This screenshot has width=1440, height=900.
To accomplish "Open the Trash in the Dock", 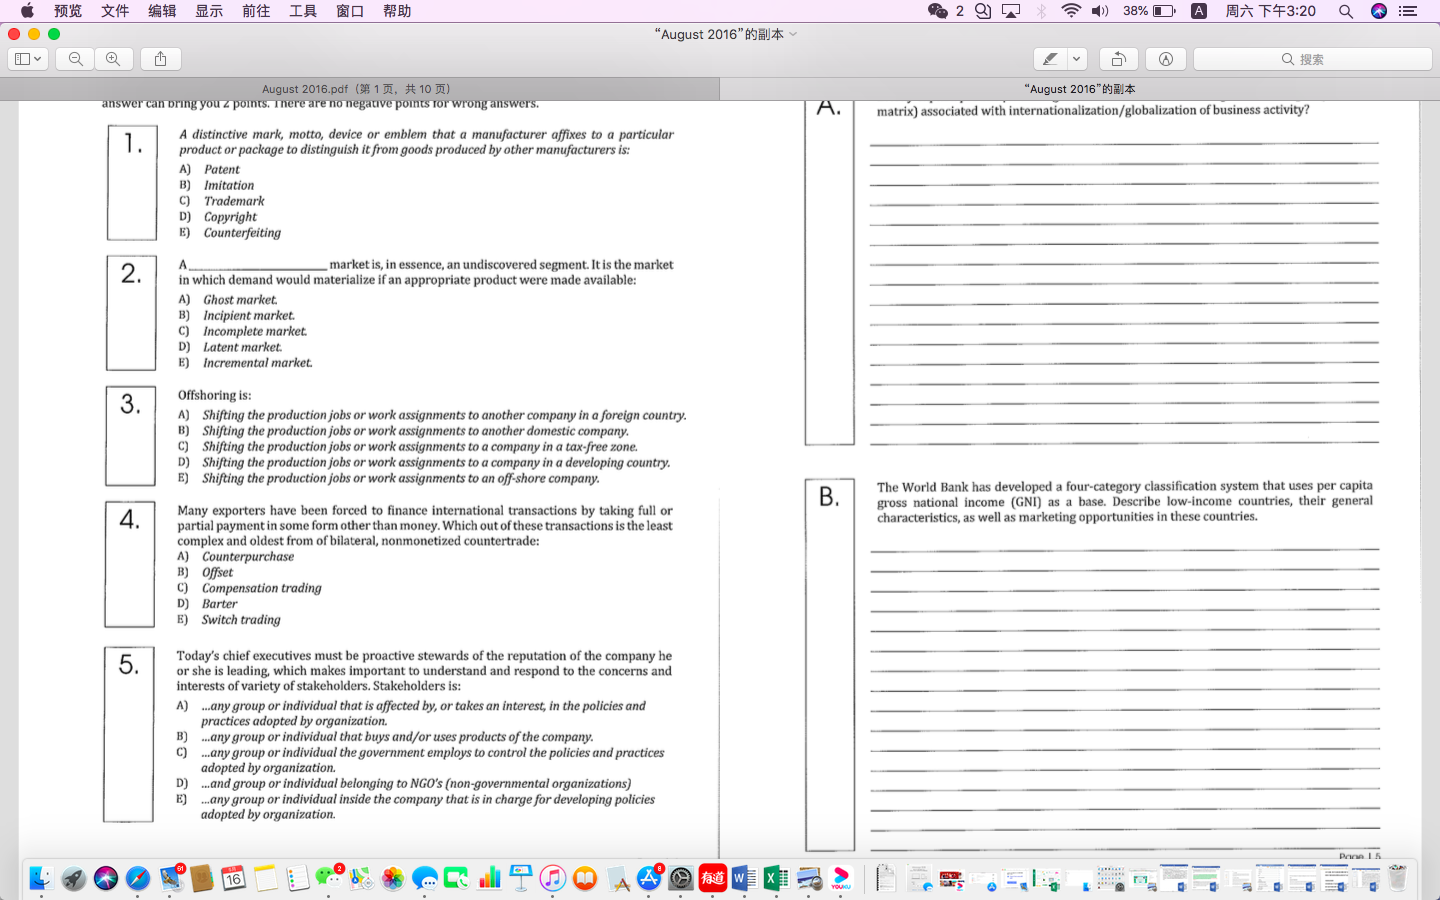I will coord(1397,878).
